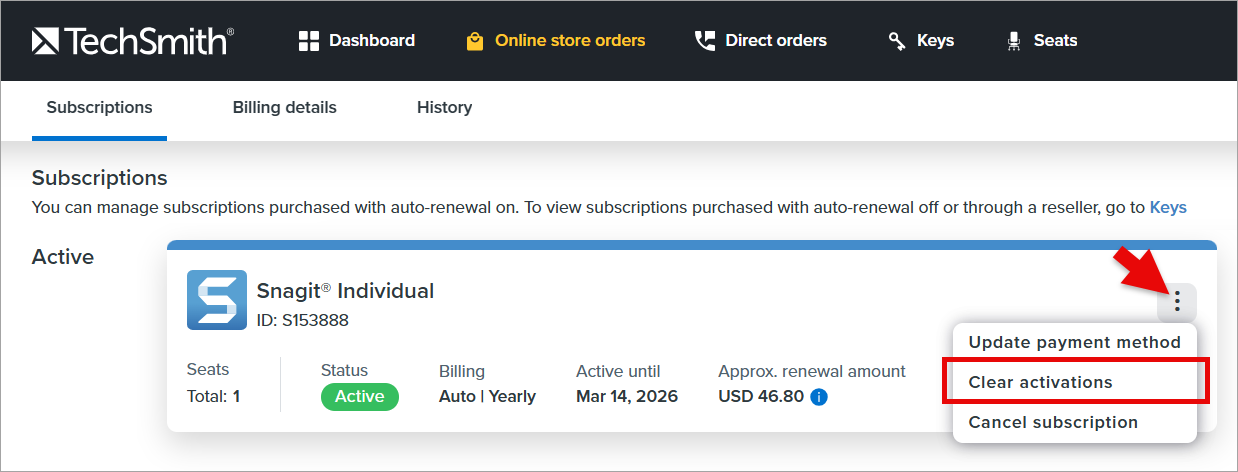
Task: Follow the Keys link in description
Action: pyautogui.click(x=1168, y=208)
